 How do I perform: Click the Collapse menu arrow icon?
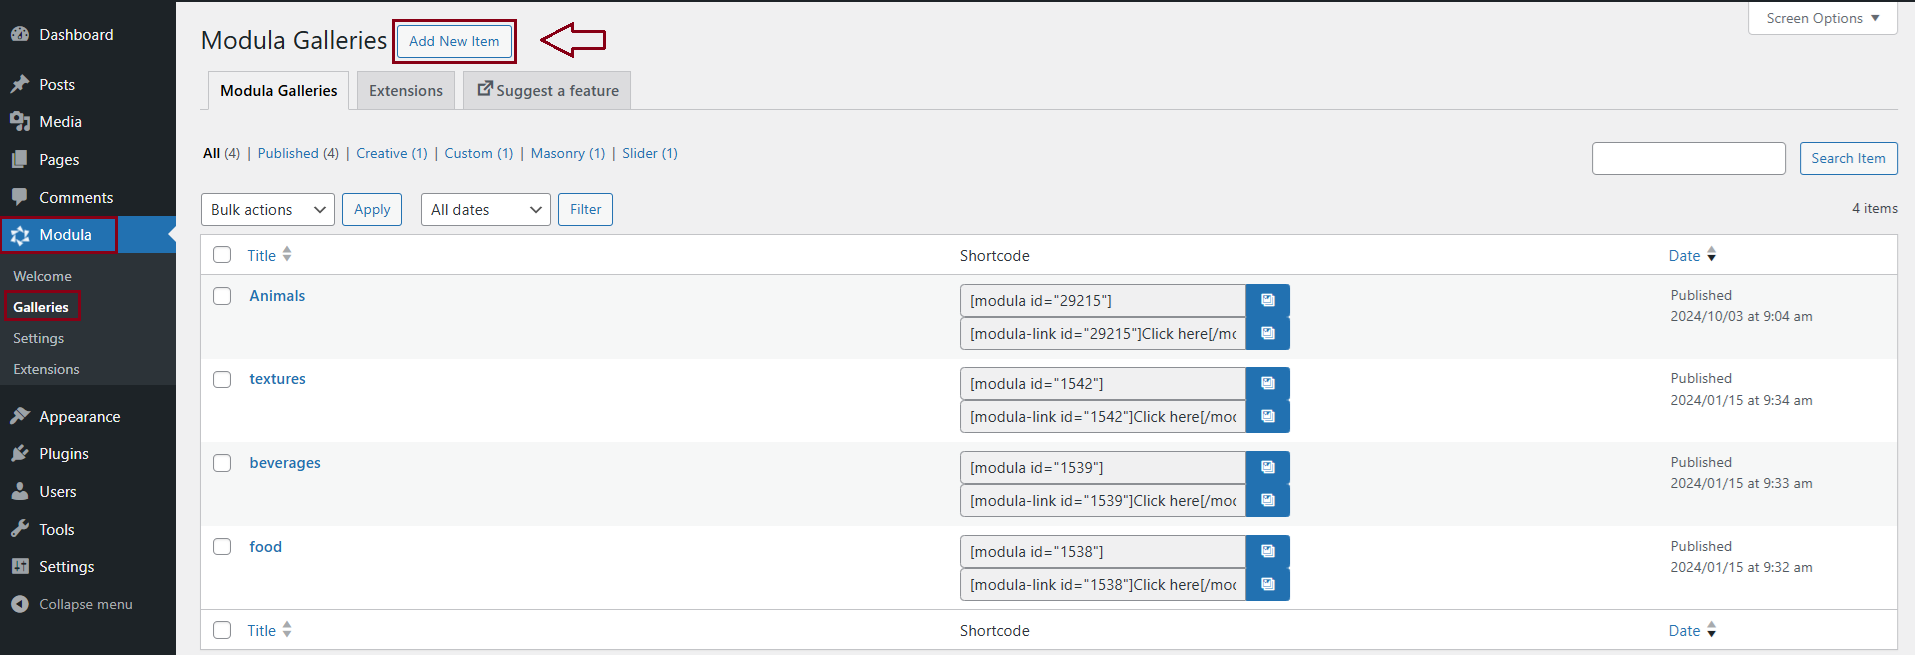(x=20, y=604)
